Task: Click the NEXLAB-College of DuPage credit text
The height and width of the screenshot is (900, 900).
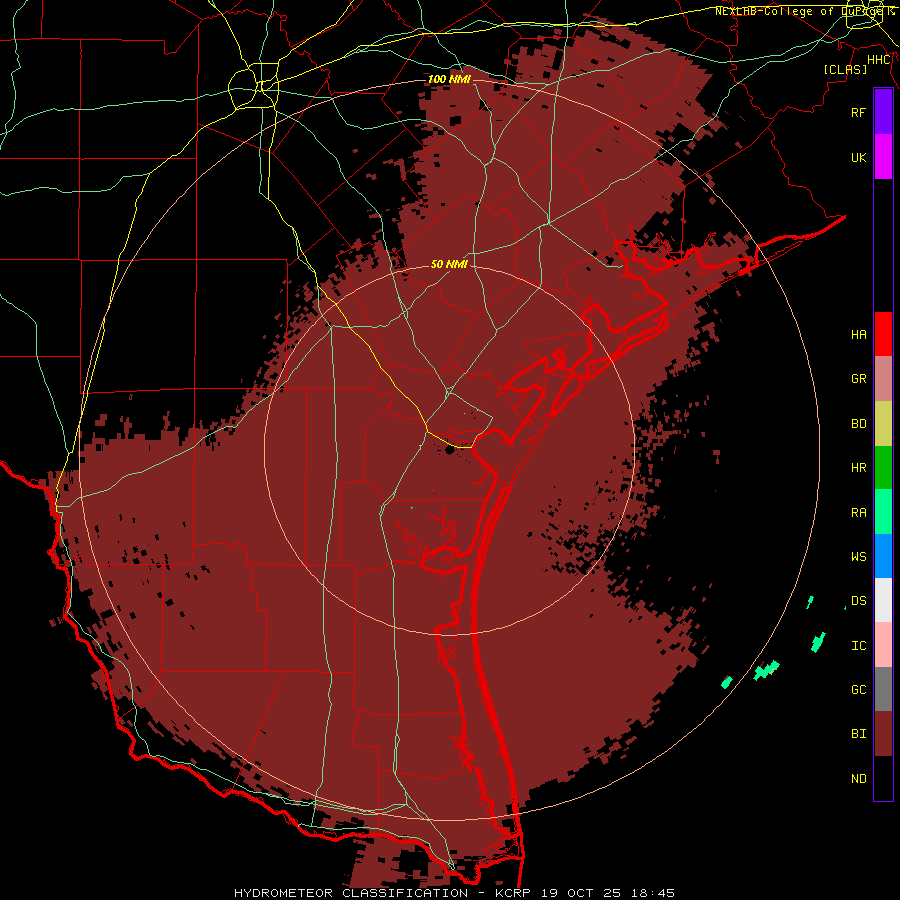Action: (801, 11)
